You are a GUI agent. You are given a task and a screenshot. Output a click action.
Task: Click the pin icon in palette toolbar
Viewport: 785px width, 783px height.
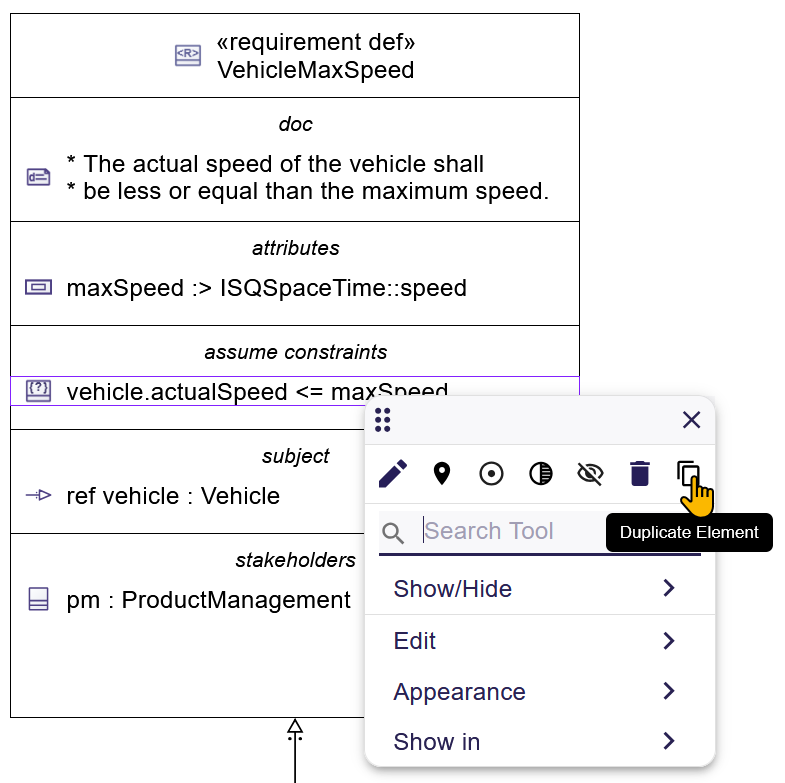point(442,473)
